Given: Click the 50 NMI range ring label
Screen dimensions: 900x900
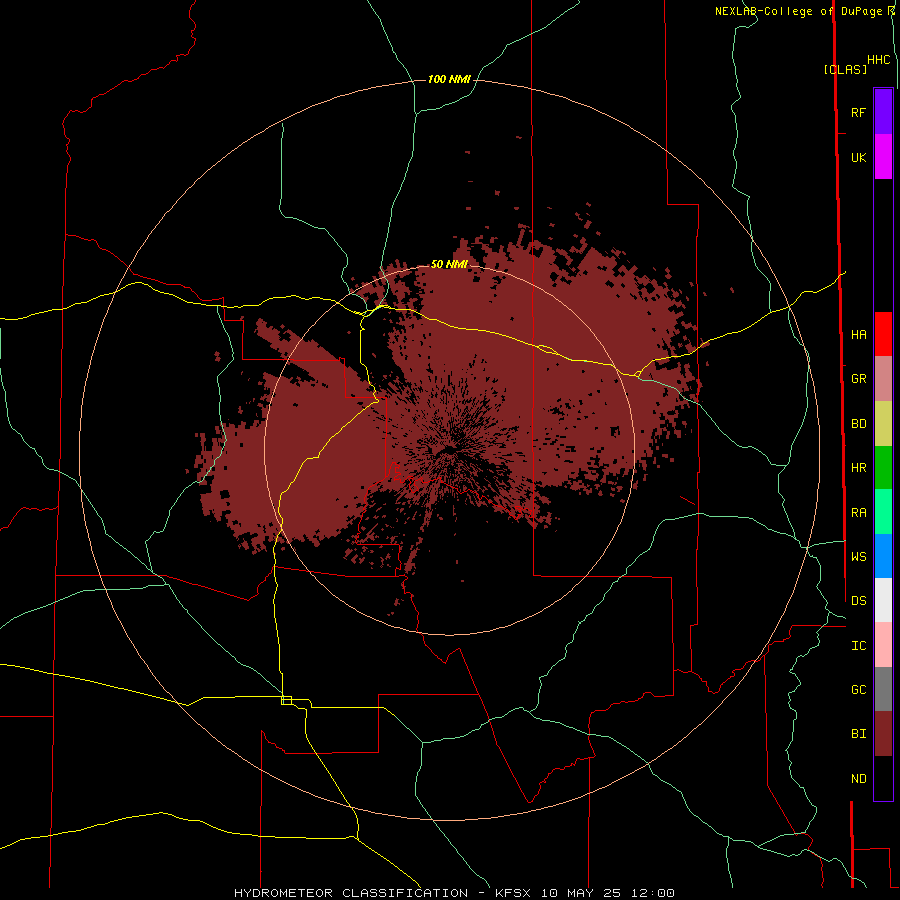Looking at the screenshot, I should click(449, 264).
